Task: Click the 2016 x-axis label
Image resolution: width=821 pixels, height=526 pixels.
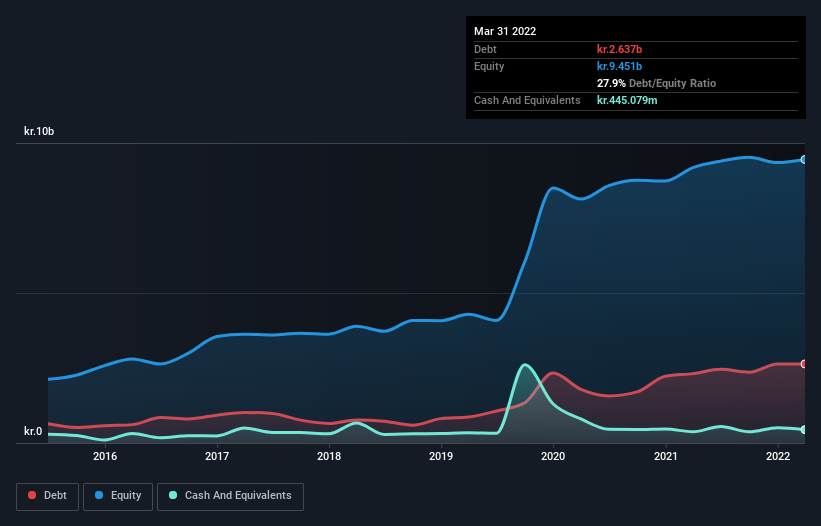Action: coord(105,456)
